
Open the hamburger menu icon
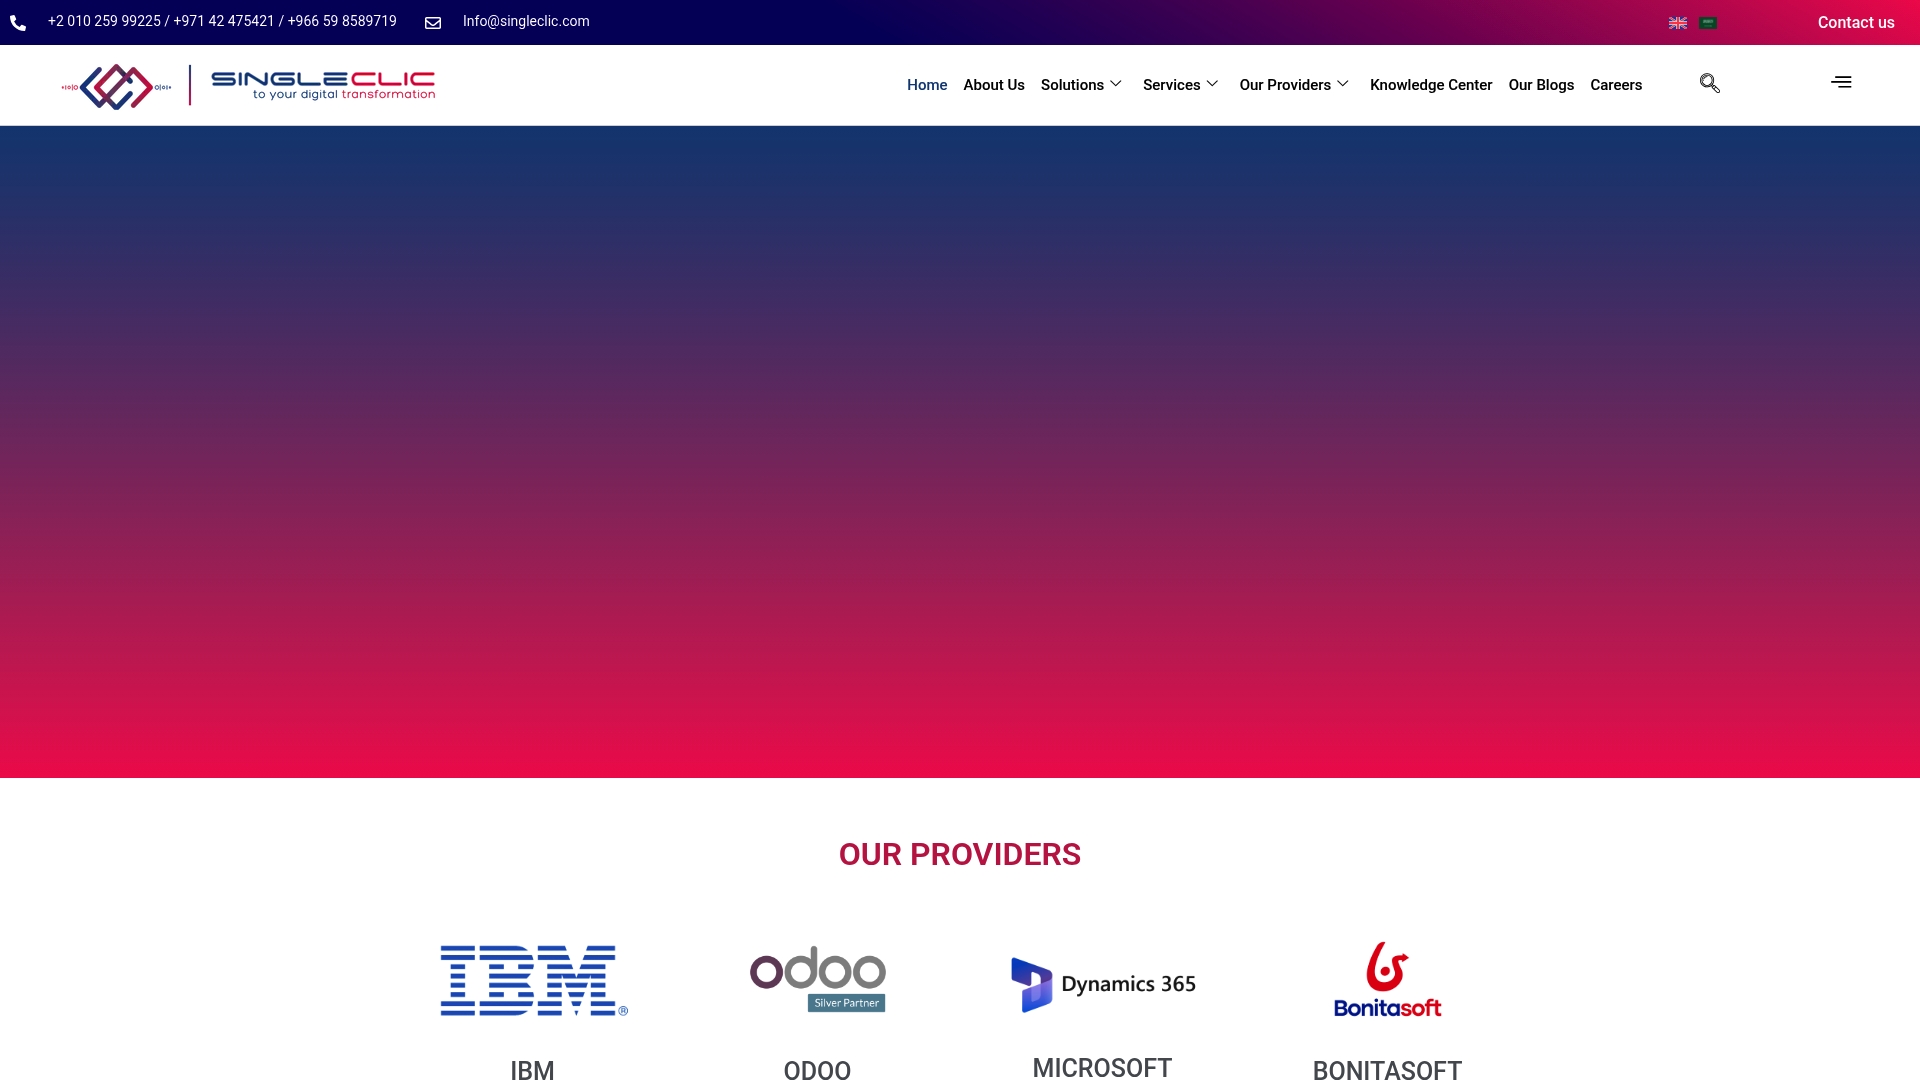coord(1841,82)
